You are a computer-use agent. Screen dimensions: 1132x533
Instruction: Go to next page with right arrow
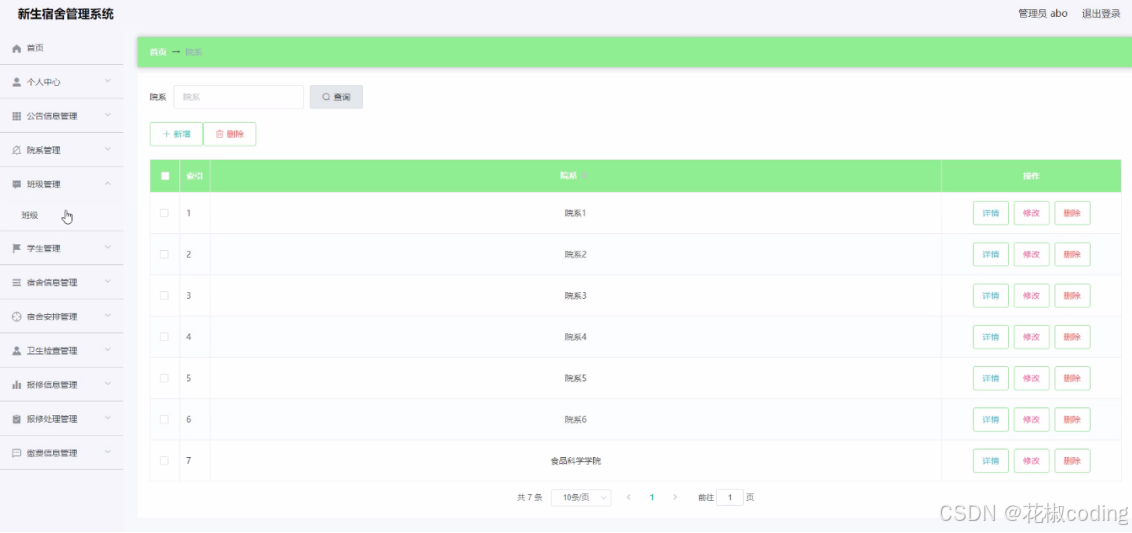click(x=675, y=498)
